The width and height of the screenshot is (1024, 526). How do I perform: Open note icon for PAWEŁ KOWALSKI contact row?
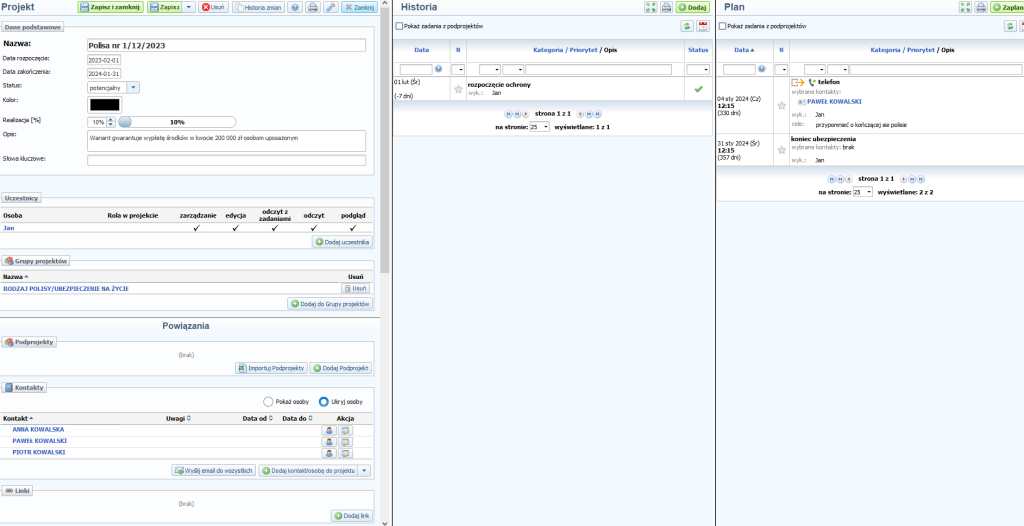[345, 442]
